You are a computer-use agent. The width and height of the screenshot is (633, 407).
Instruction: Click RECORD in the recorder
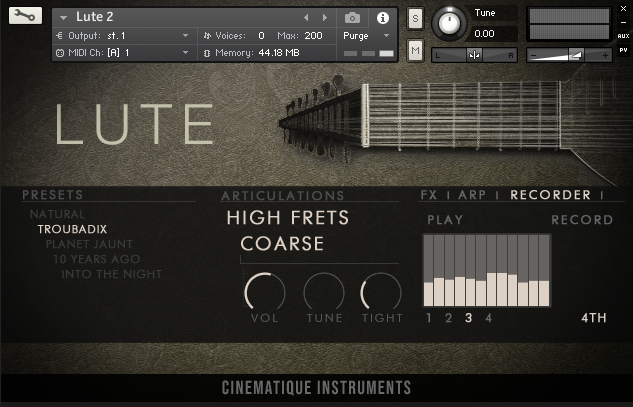(x=582, y=220)
